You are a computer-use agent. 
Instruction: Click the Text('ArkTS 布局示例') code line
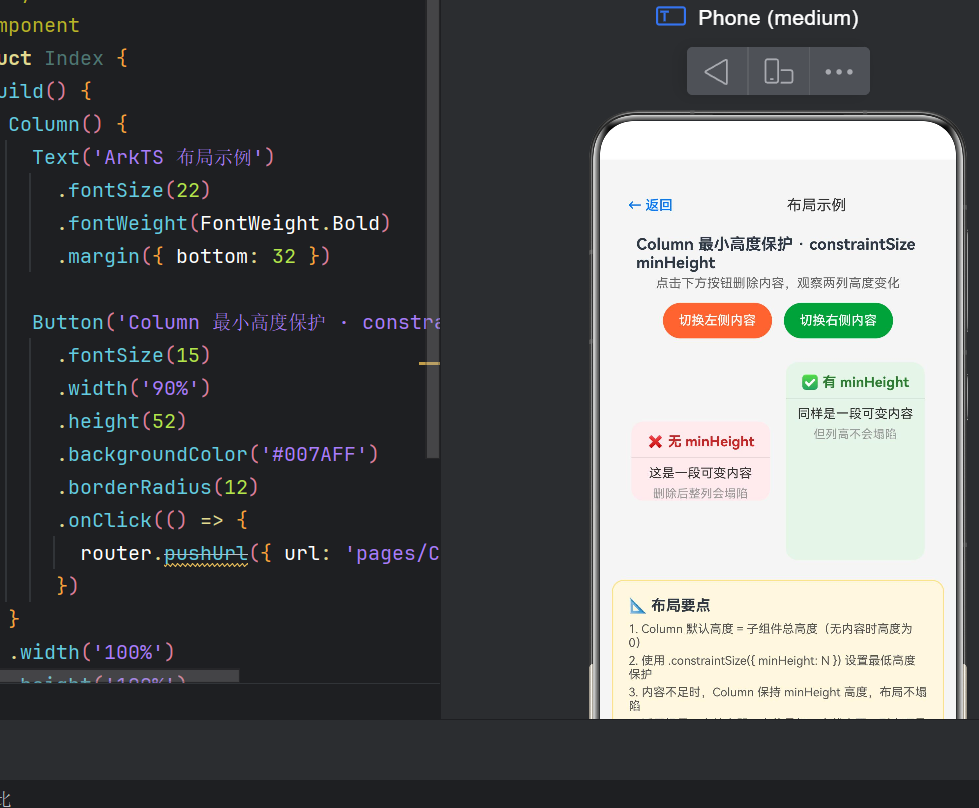(154, 157)
